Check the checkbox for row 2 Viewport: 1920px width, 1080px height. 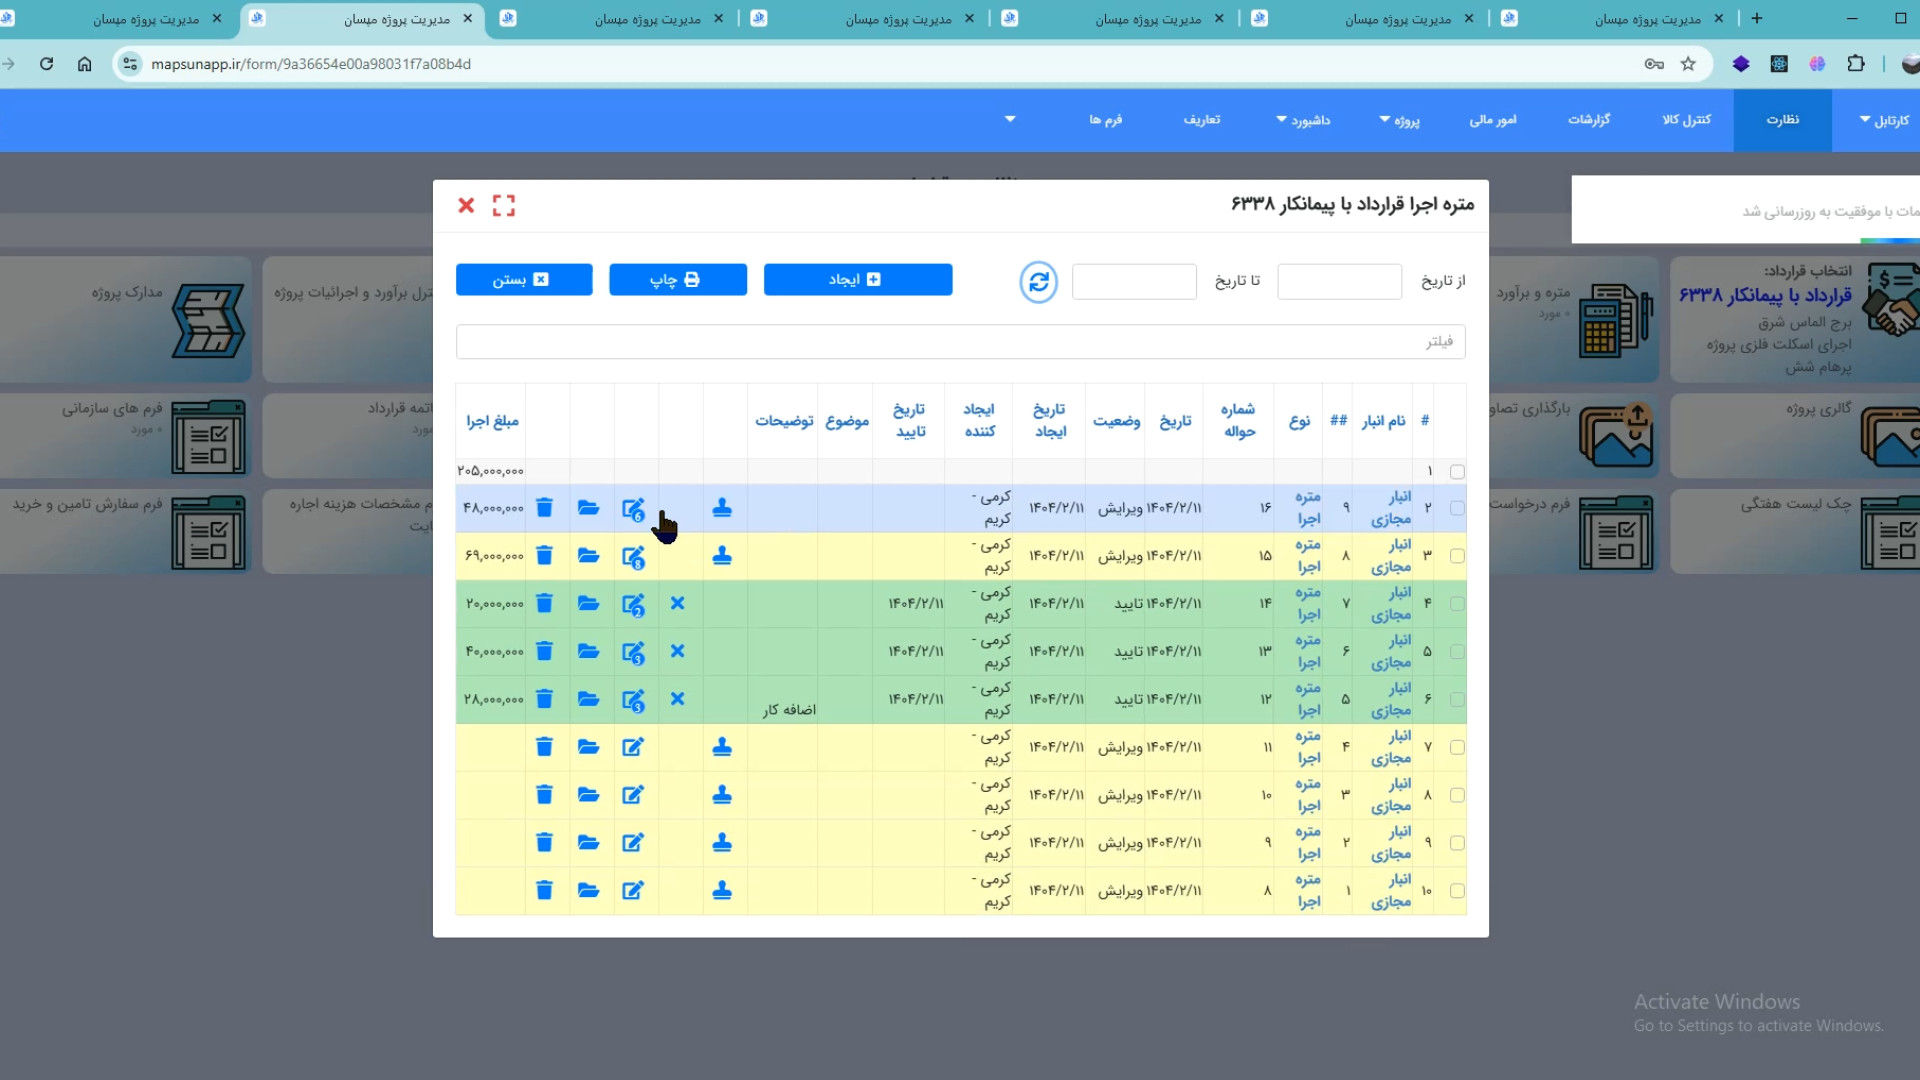1457,508
